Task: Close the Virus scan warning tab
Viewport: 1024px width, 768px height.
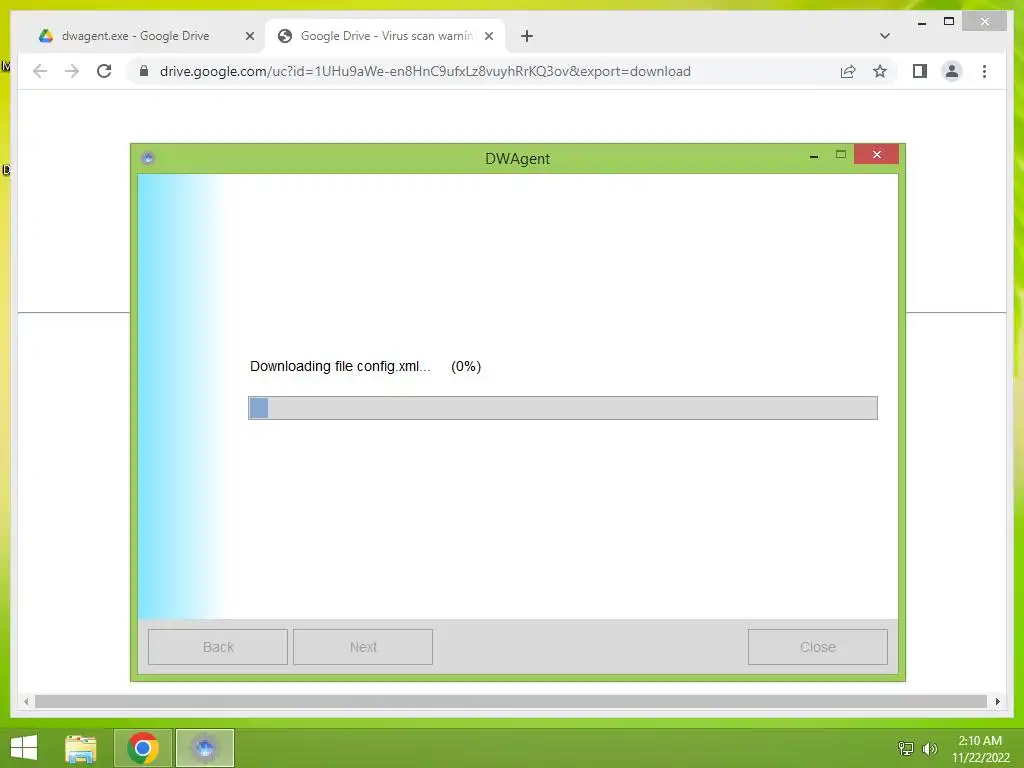Action: click(488, 36)
